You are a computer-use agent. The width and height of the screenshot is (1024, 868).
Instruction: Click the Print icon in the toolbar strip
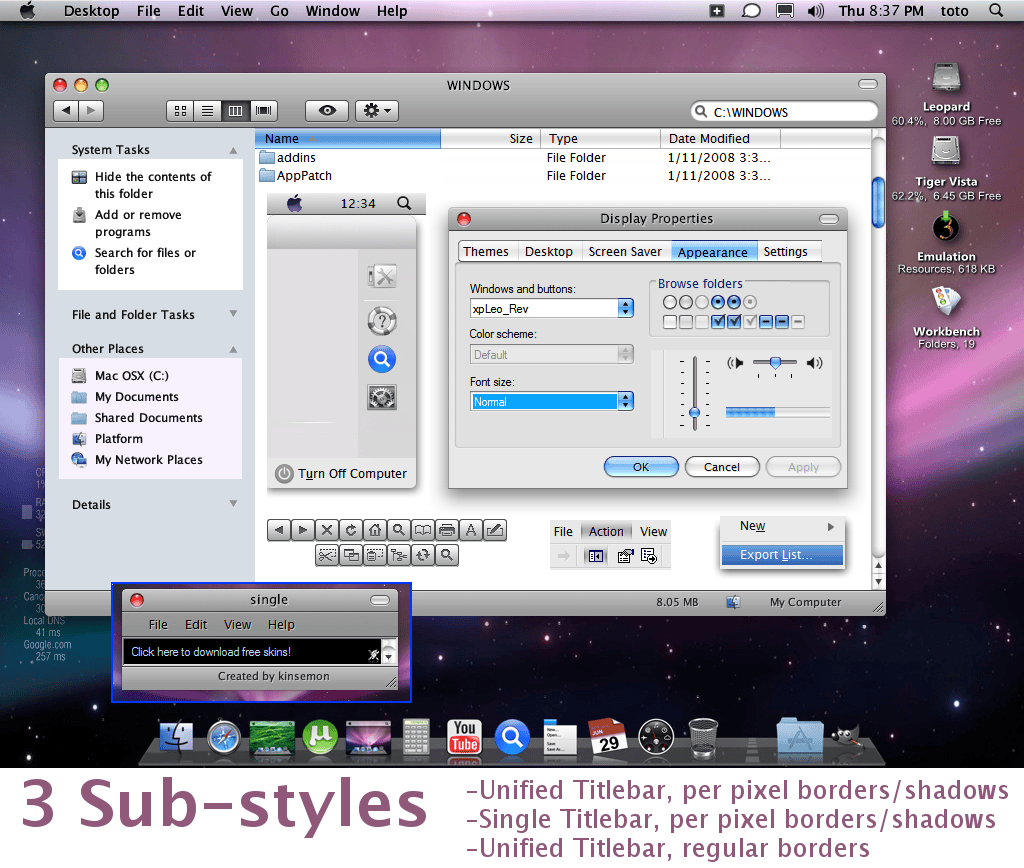(447, 530)
